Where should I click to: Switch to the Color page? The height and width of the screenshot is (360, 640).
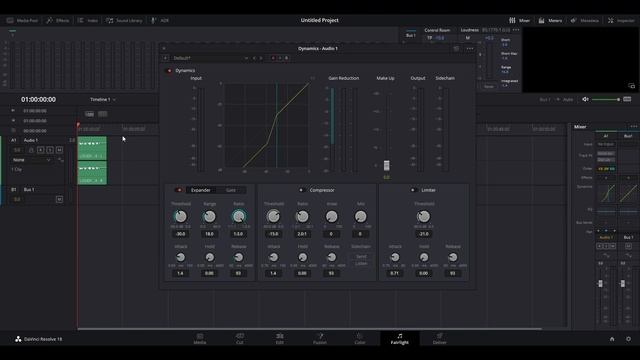[360, 338]
